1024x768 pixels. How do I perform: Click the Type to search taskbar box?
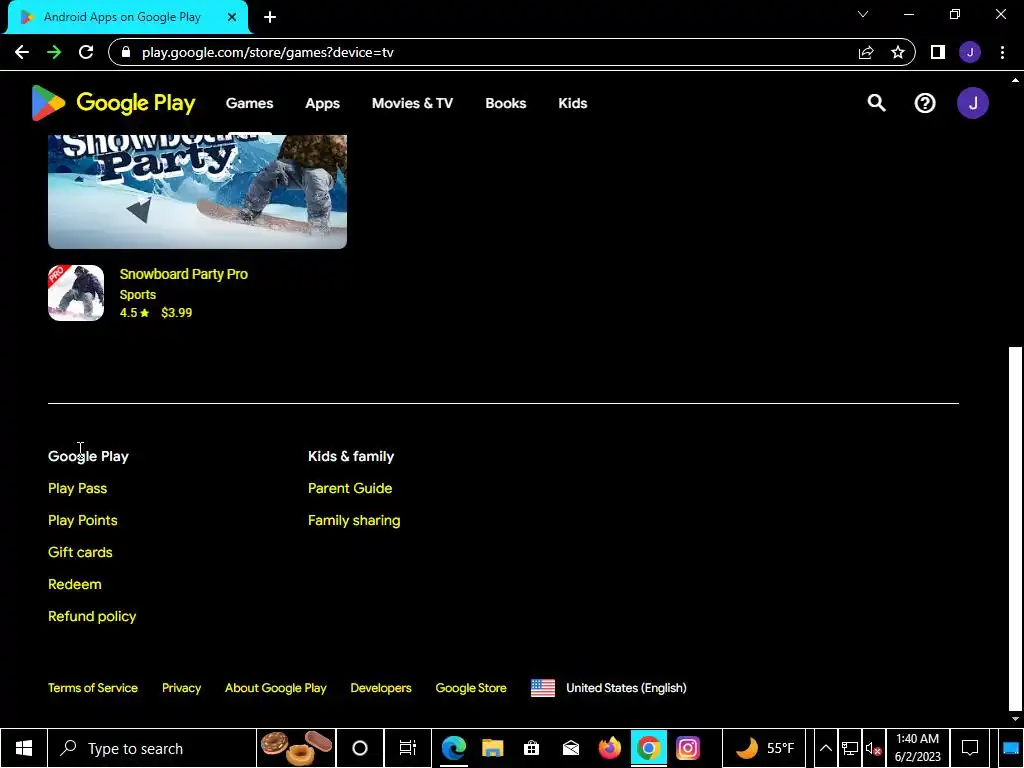[x=152, y=748]
